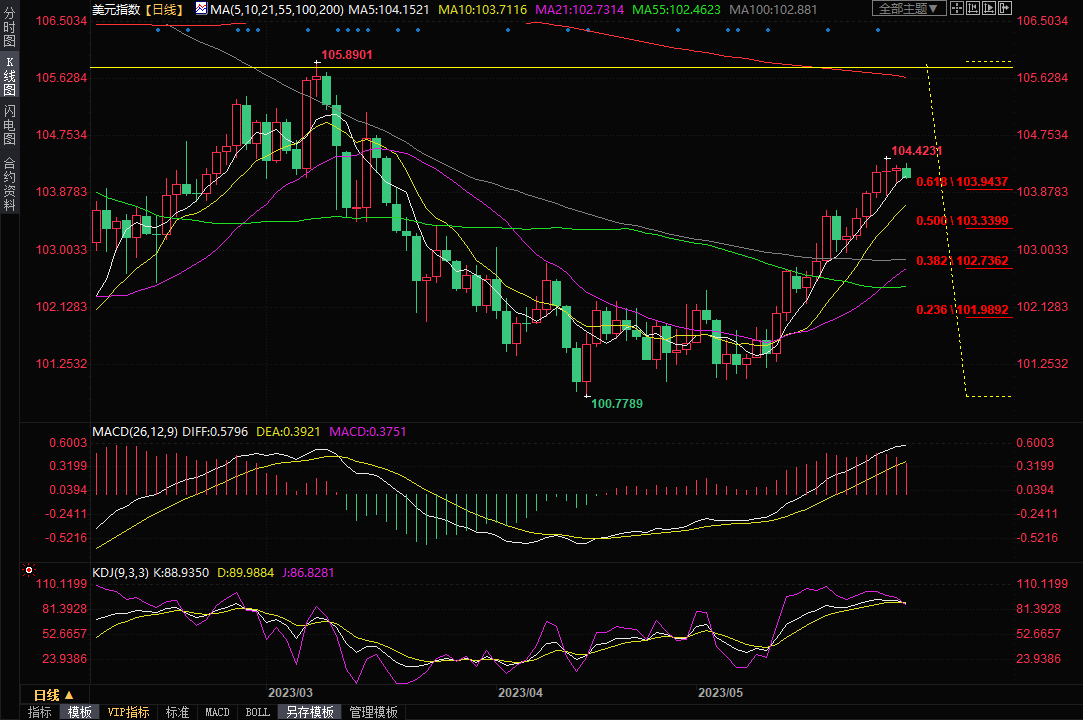1083x720 pixels.
Task: Open the 闪电图 side tab
Action: pos(9,125)
